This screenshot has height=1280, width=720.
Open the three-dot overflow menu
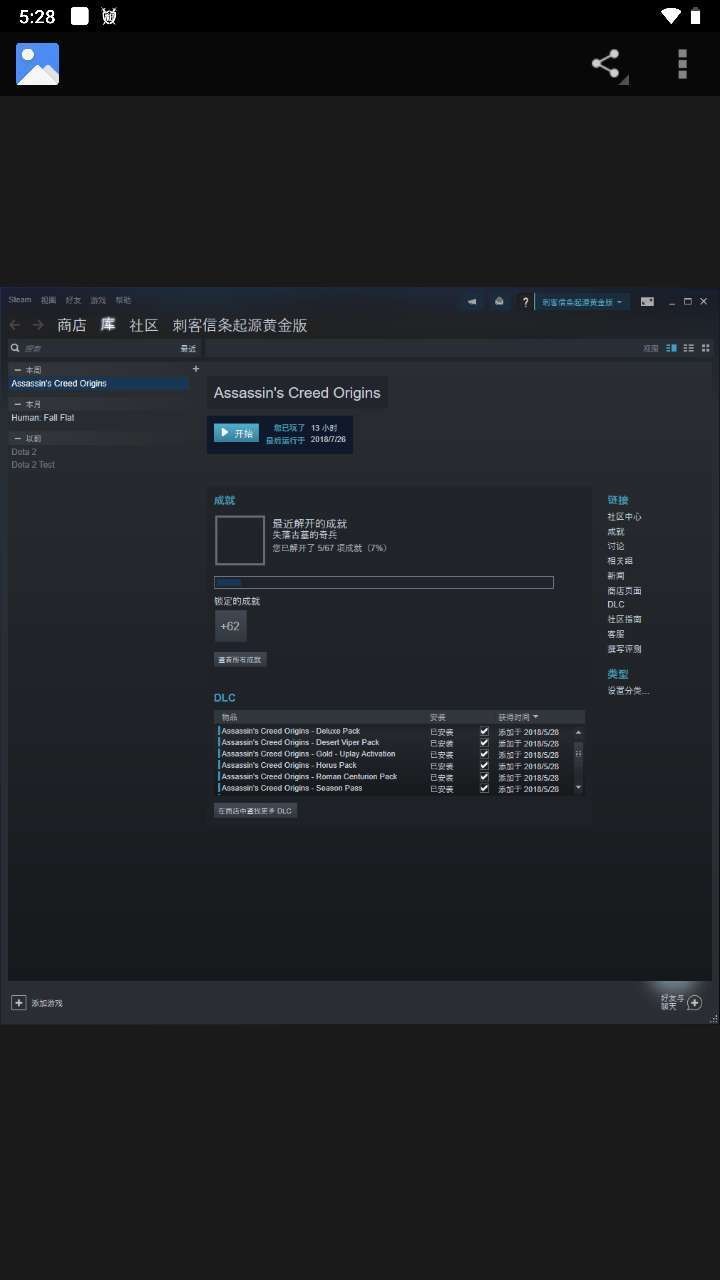point(682,64)
